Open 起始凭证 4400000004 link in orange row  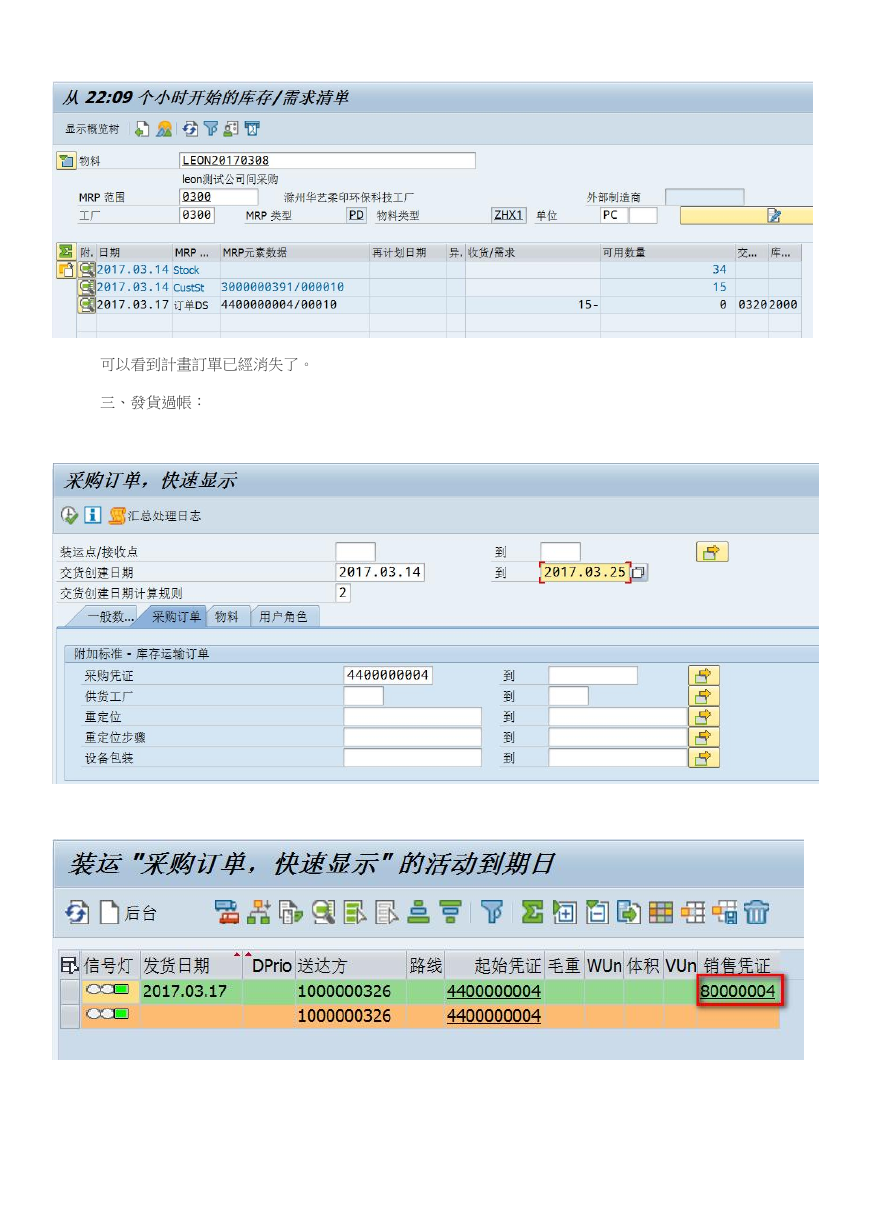(x=494, y=1016)
